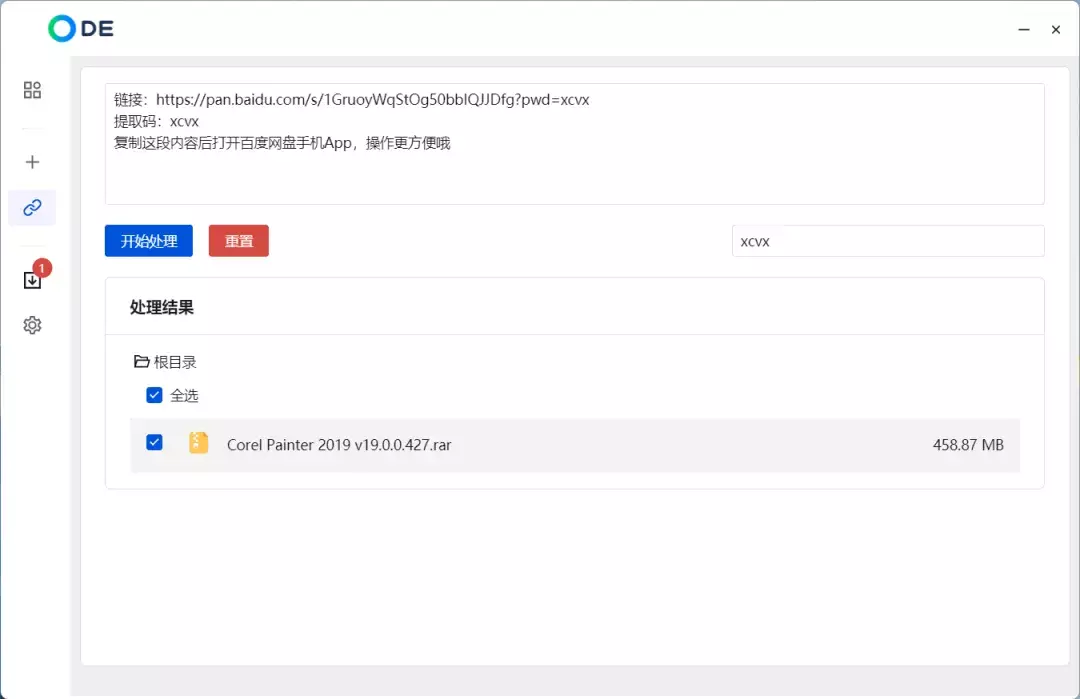Click the blue 开始处理 button
The image size is (1080, 699).
[x=149, y=241]
